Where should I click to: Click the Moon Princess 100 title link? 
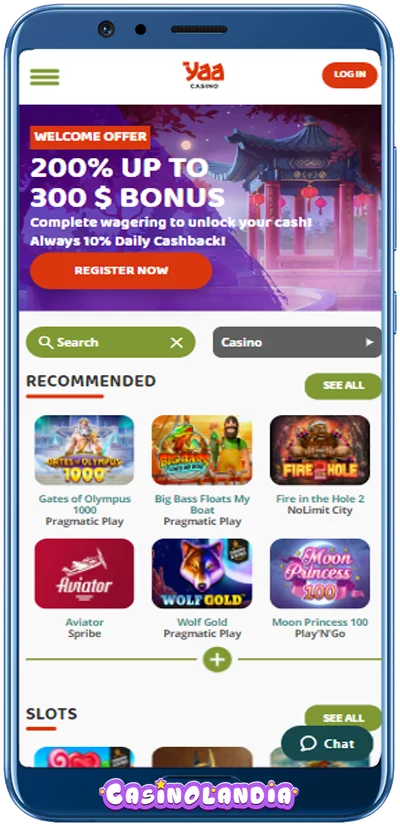click(320, 622)
